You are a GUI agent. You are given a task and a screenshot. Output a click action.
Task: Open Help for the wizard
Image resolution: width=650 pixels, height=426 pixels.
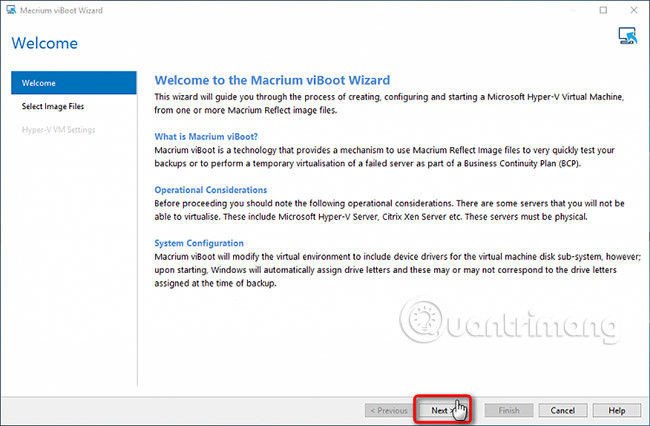[x=616, y=410]
